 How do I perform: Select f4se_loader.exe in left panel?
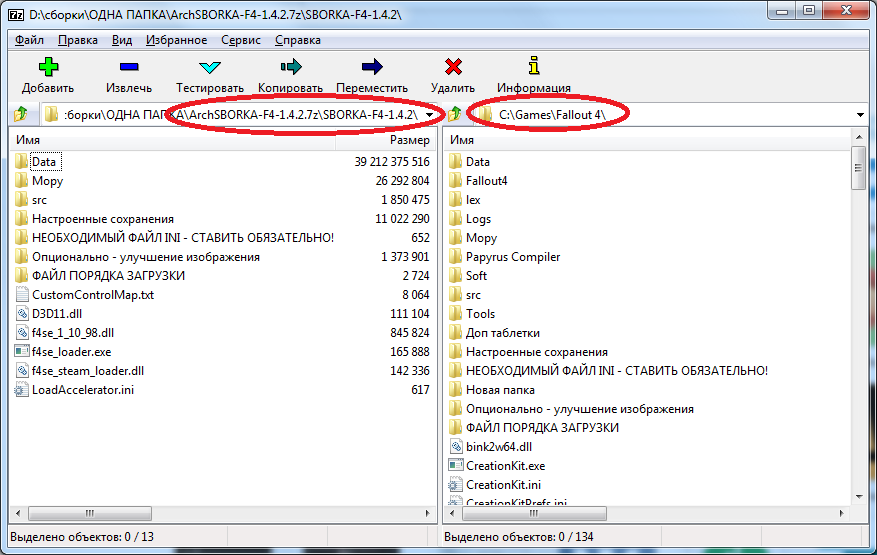tap(72, 351)
